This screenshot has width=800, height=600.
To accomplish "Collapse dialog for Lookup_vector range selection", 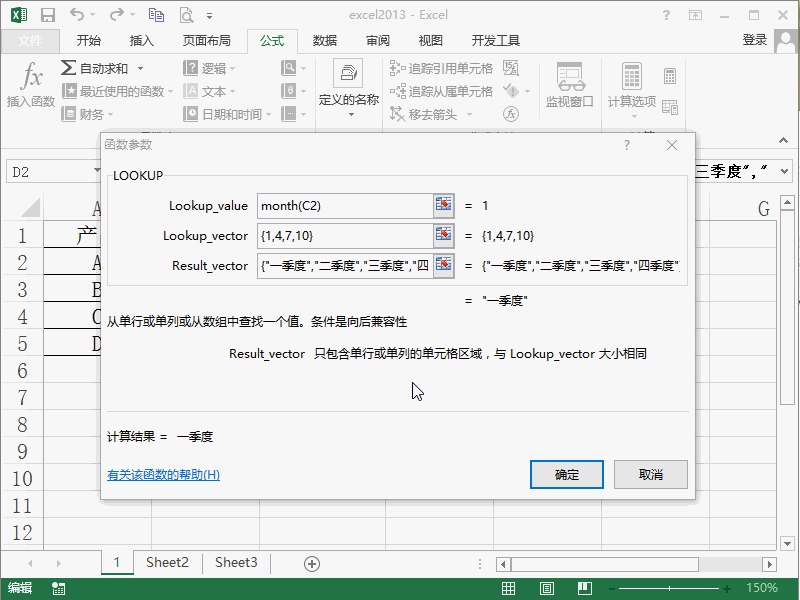I will [443, 235].
